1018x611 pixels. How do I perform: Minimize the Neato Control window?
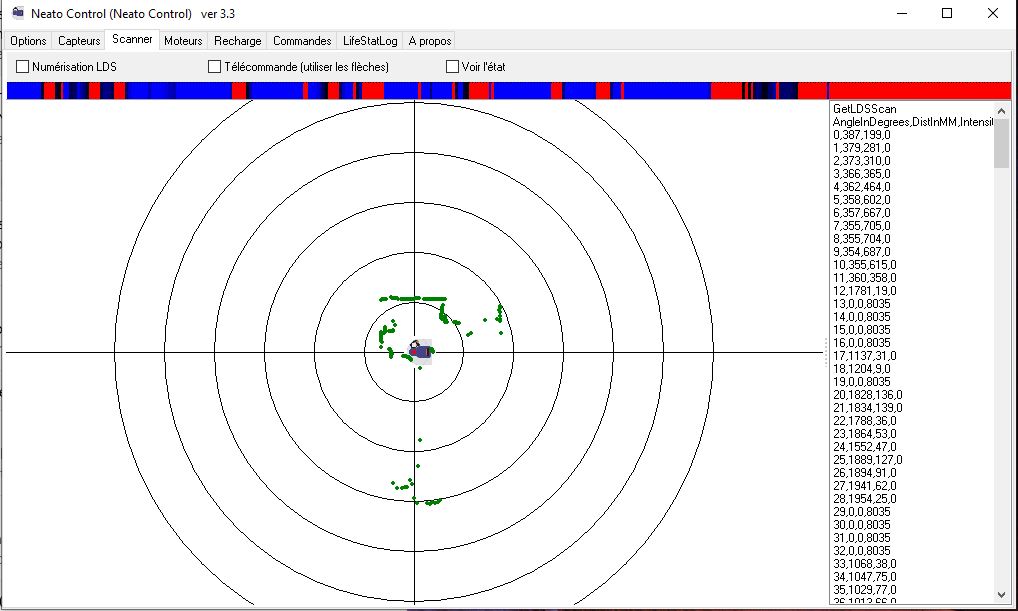[x=902, y=14]
